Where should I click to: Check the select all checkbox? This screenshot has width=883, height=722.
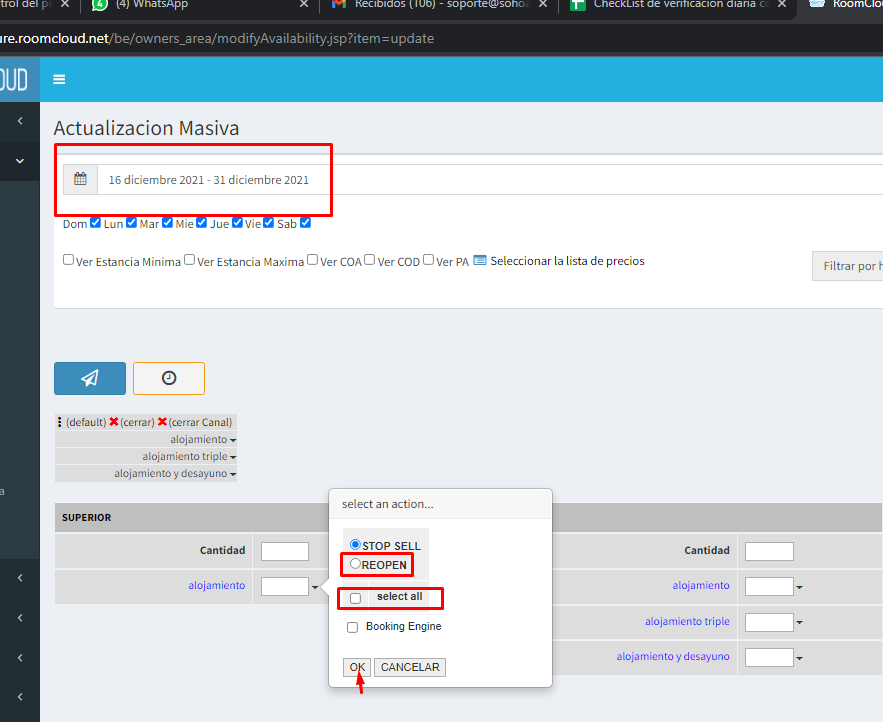(355, 598)
